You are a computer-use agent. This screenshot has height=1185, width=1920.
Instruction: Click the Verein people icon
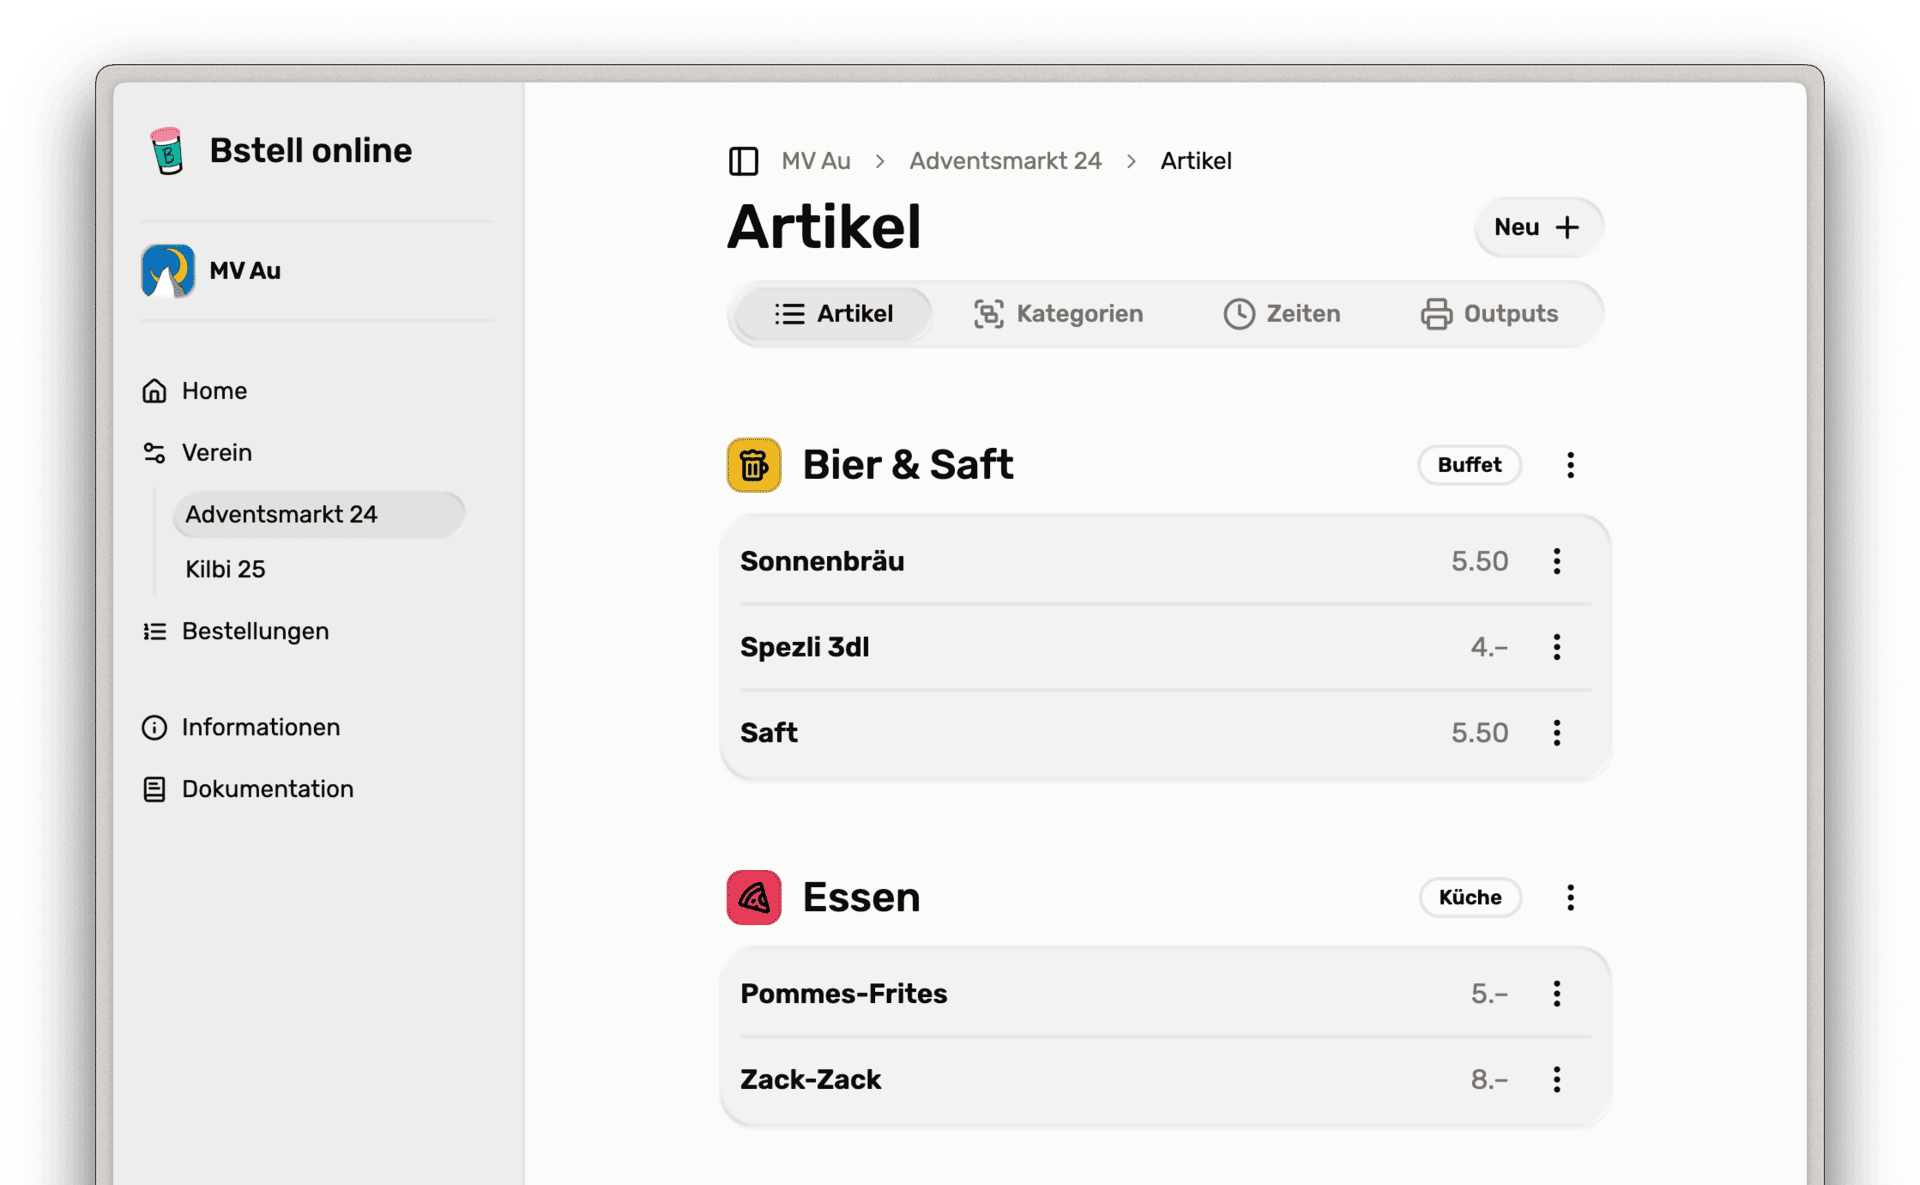coord(155,452)
